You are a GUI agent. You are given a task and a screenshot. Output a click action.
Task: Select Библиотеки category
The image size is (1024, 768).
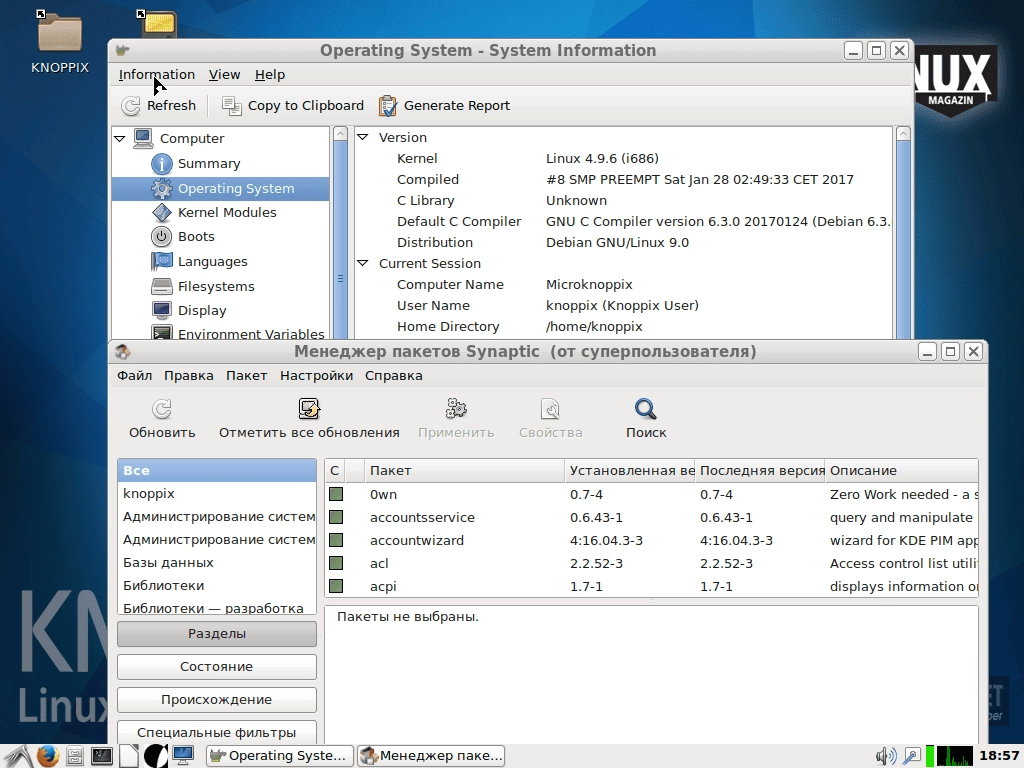(217, 585)
